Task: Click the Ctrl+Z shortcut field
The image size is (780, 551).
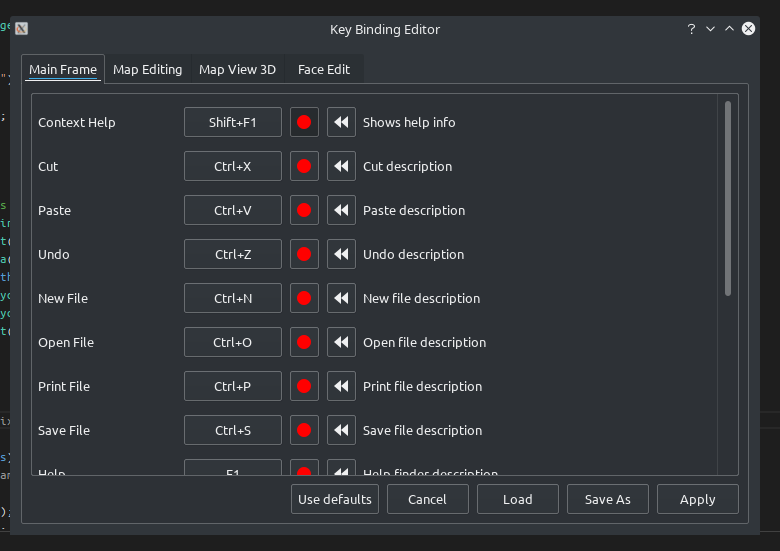Action: point(233,254)
